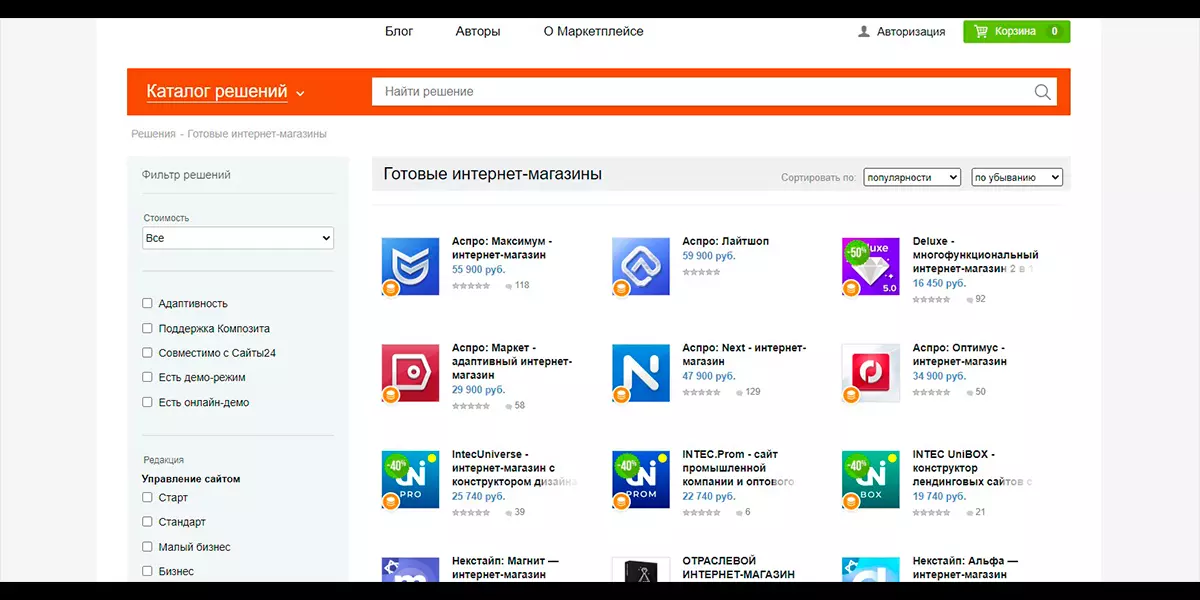
Task: Check the Старт edition checkbox
Action: [148, 497]
